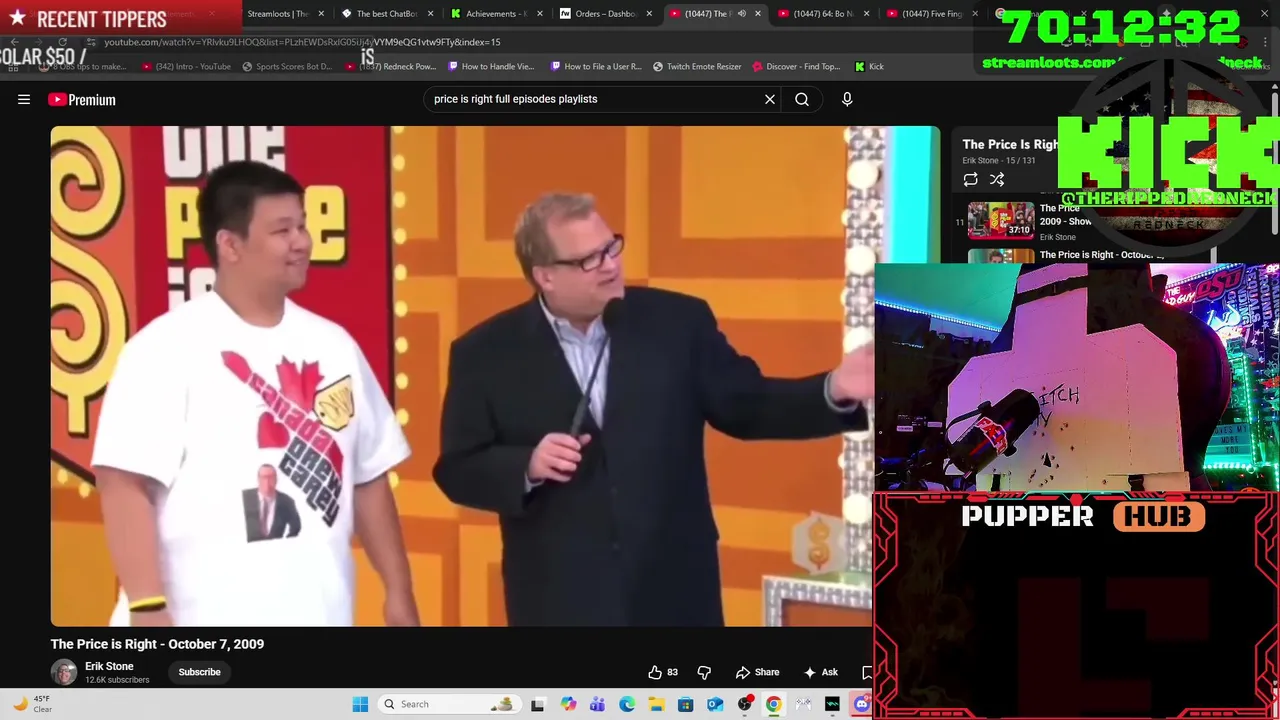Image resolution: width=1280 pixels, height=720 pixels.
Task: Run search with the magnifier button
Action: (802, 99)
